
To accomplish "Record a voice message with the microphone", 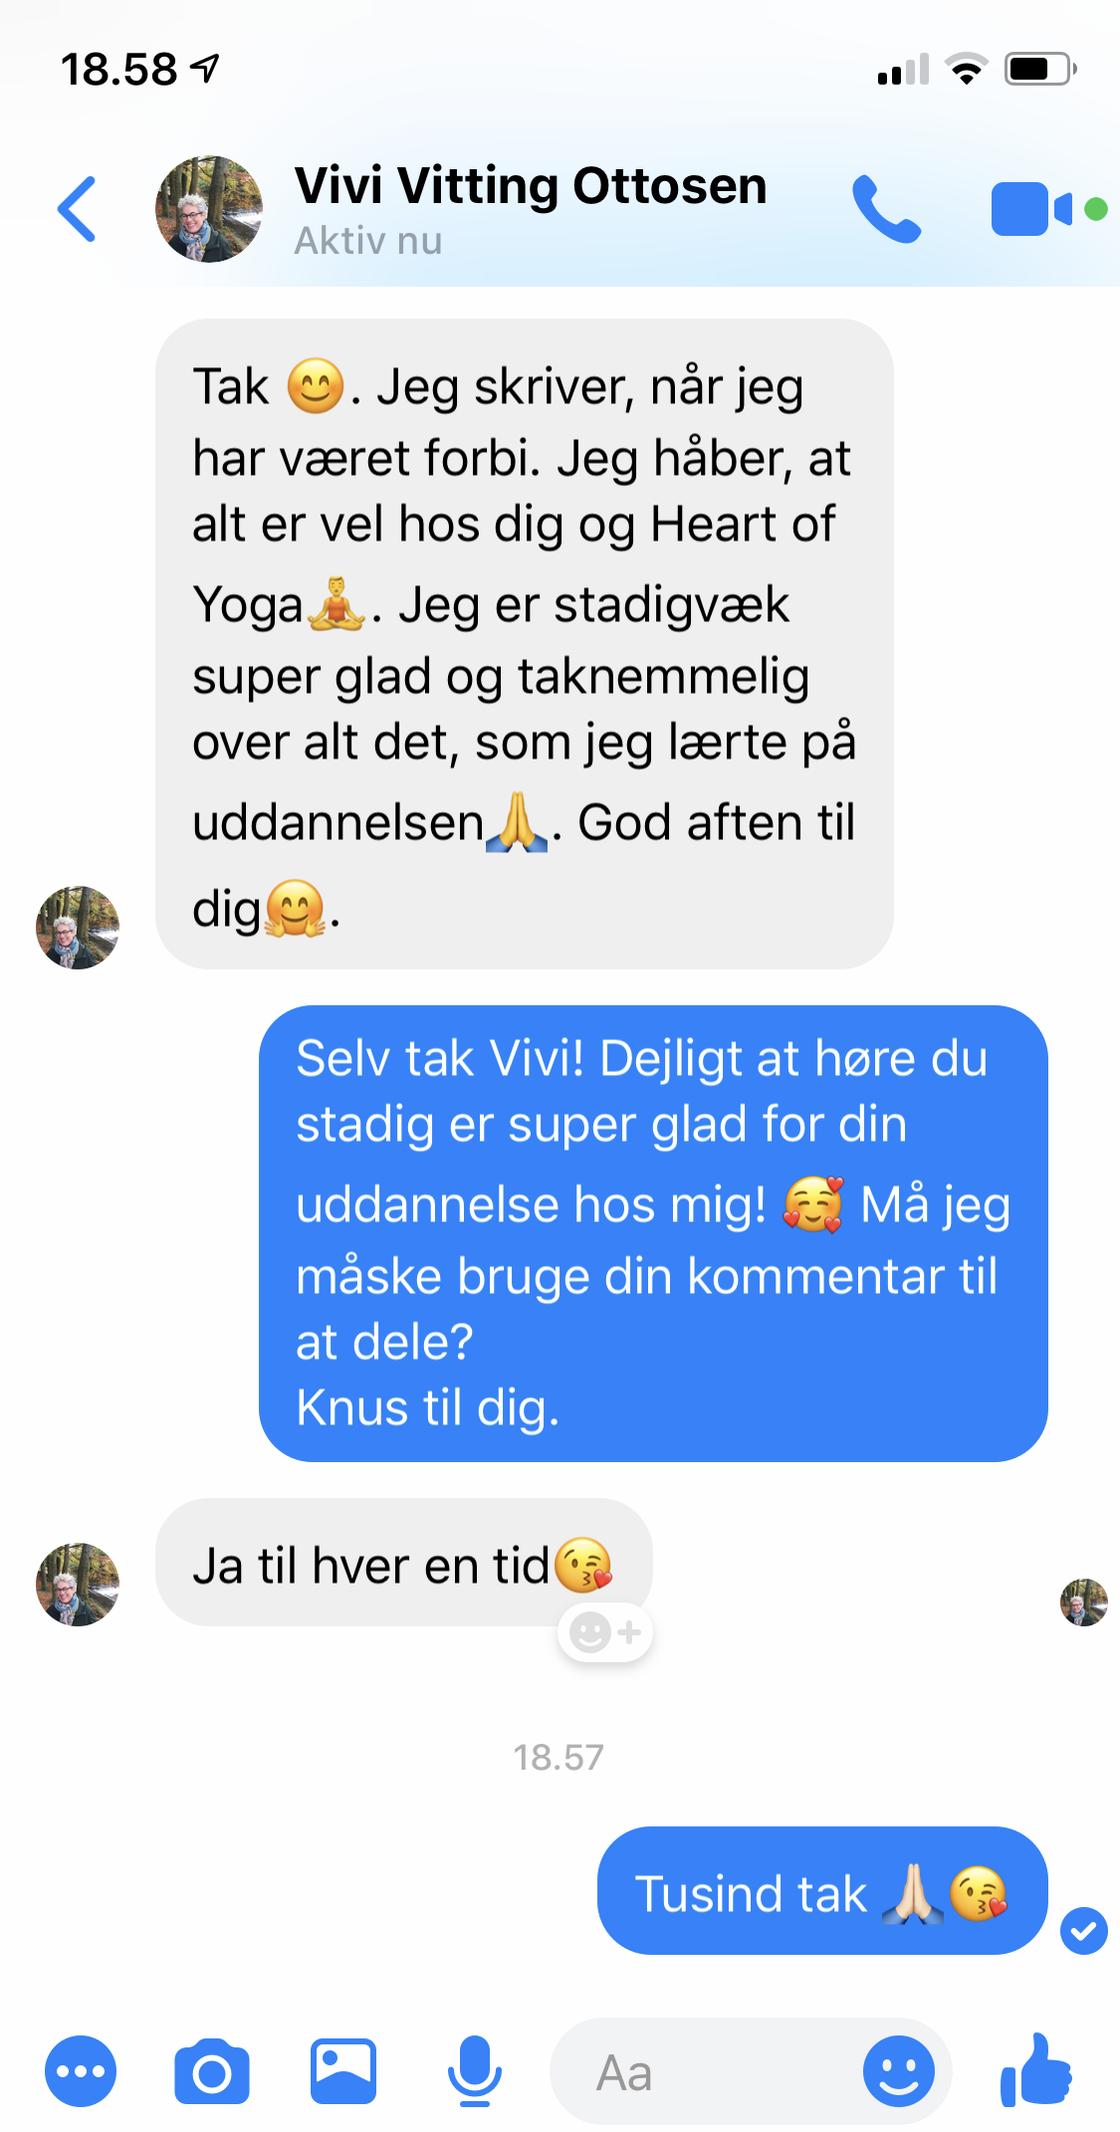I will pyautogui.click(x=475, y=2071).
